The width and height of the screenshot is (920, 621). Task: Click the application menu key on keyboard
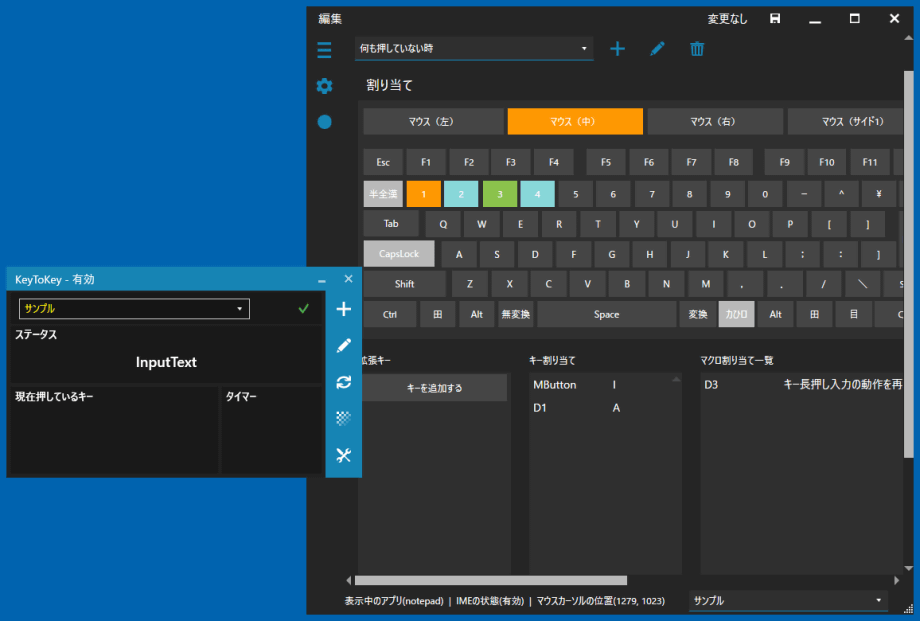(854, 315)
